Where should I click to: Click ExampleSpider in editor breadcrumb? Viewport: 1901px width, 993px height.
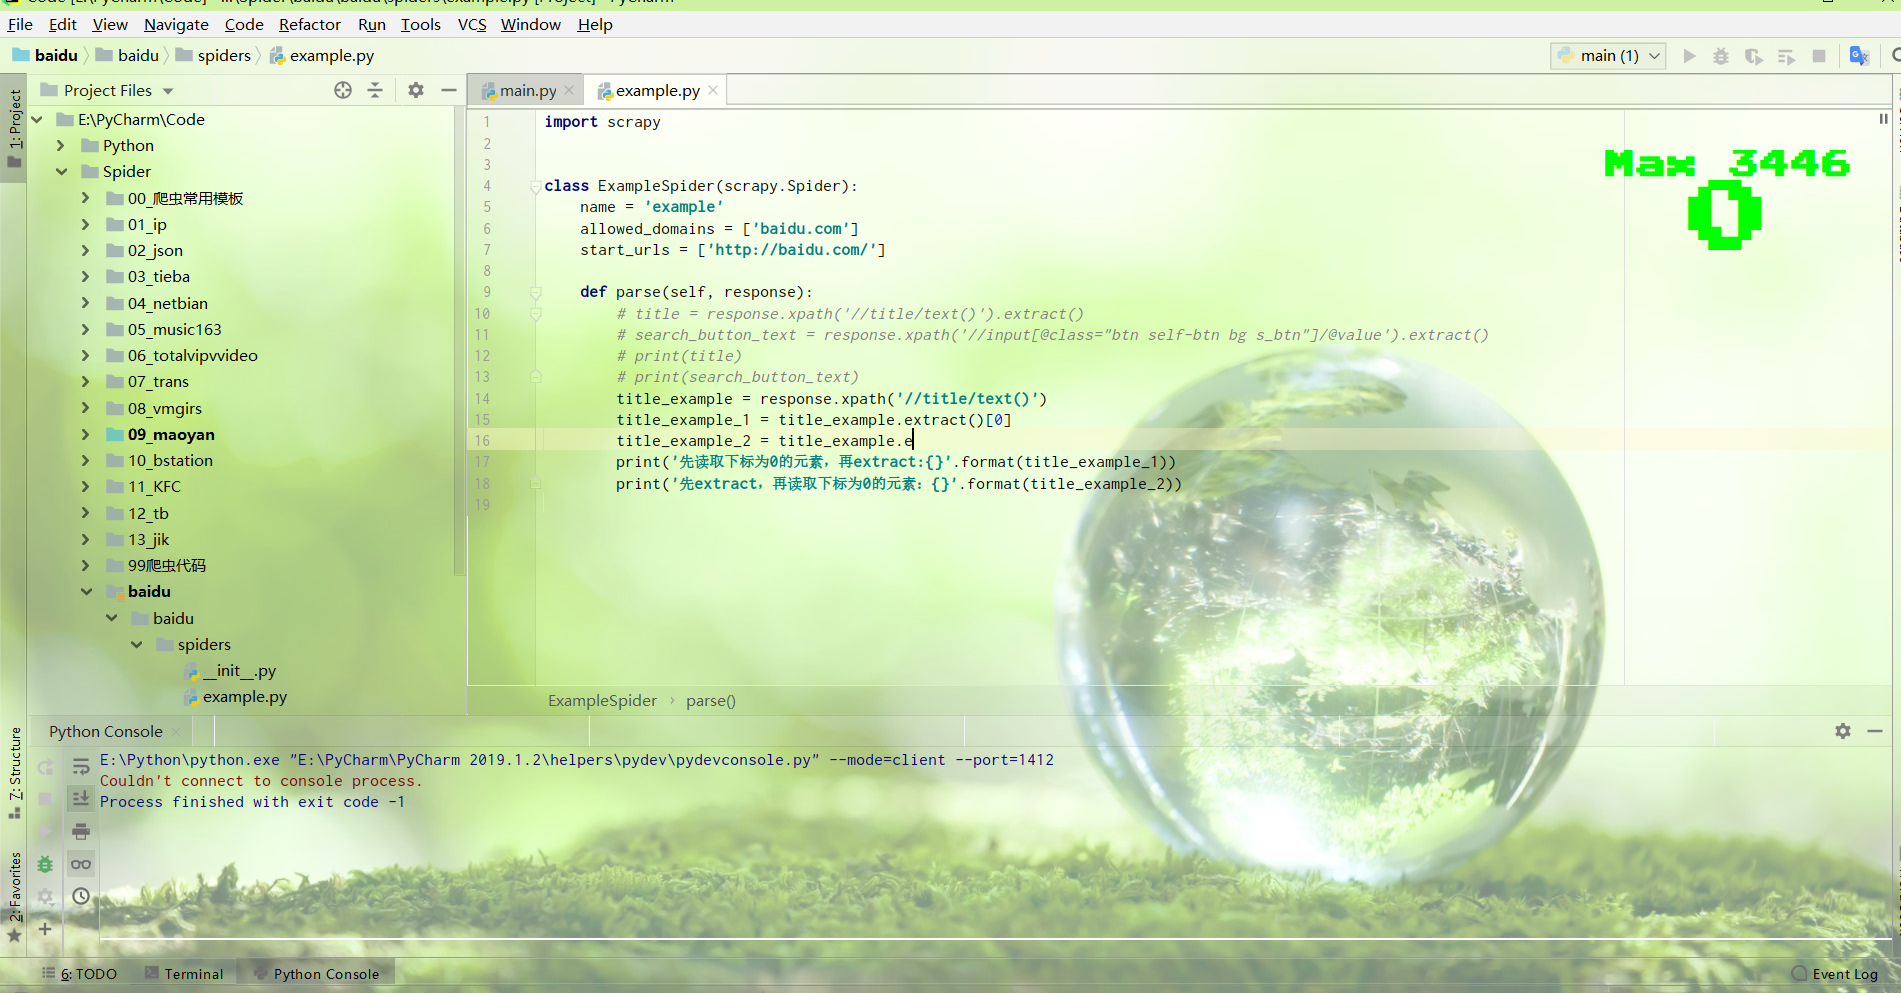(602, 701)
